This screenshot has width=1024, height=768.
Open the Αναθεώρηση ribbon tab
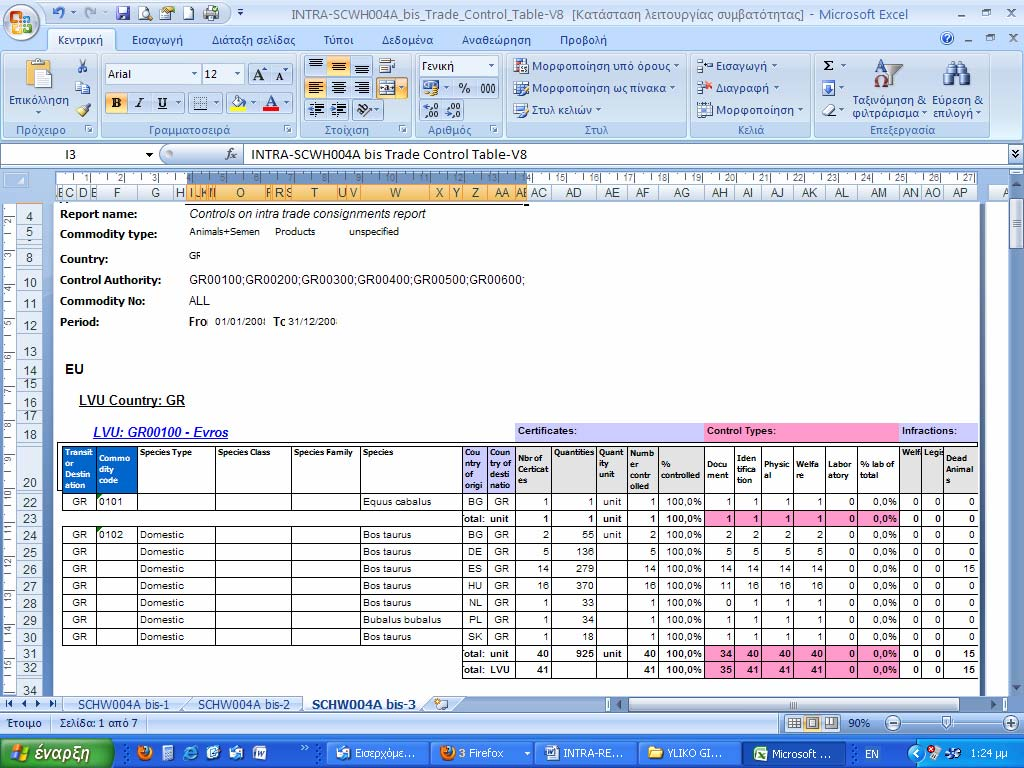[x=496, y=40]
